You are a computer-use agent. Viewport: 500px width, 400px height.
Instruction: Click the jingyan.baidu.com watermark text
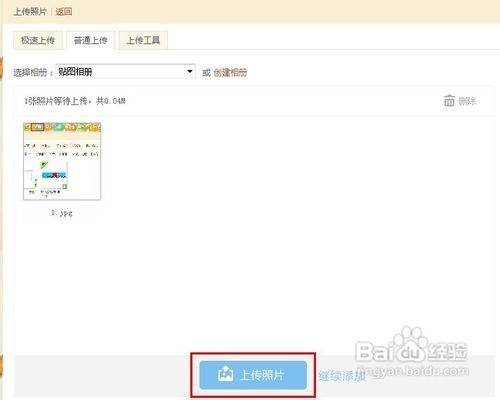pos(413,371)
